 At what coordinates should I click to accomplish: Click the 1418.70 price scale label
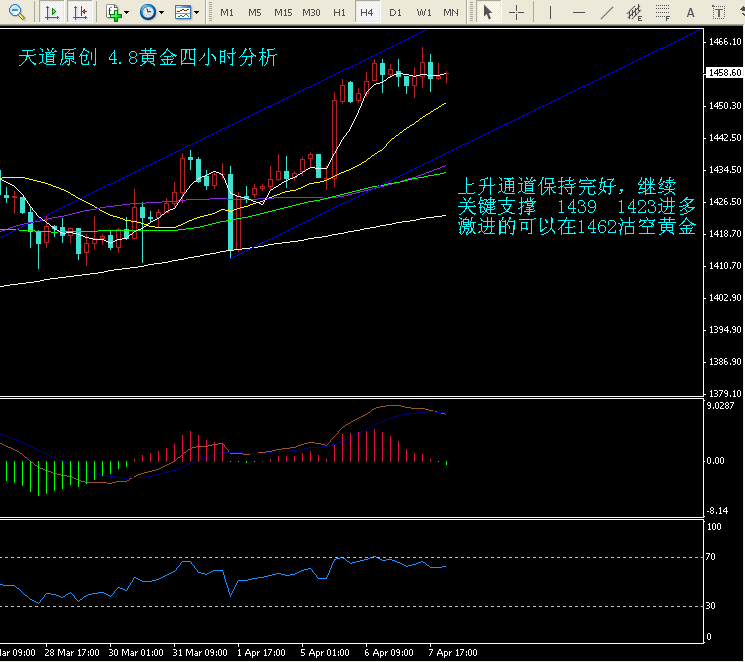point(725,233)
